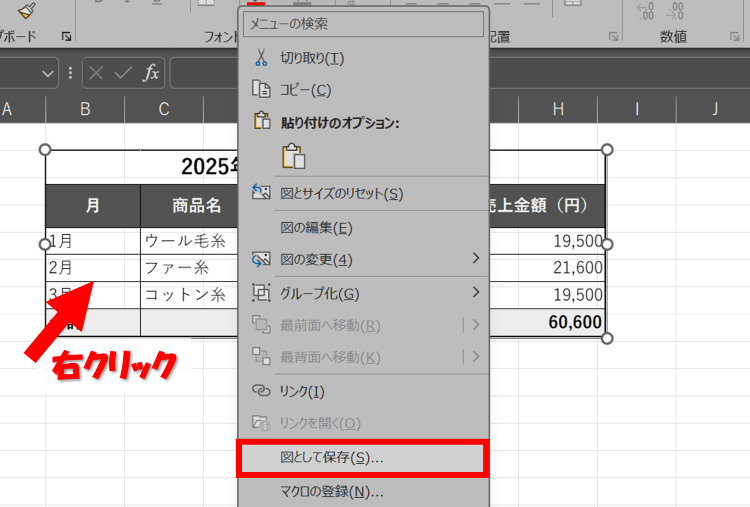Click the 19,500 value in the 1月 row
750x507 pixels.
tap(547, 241)
